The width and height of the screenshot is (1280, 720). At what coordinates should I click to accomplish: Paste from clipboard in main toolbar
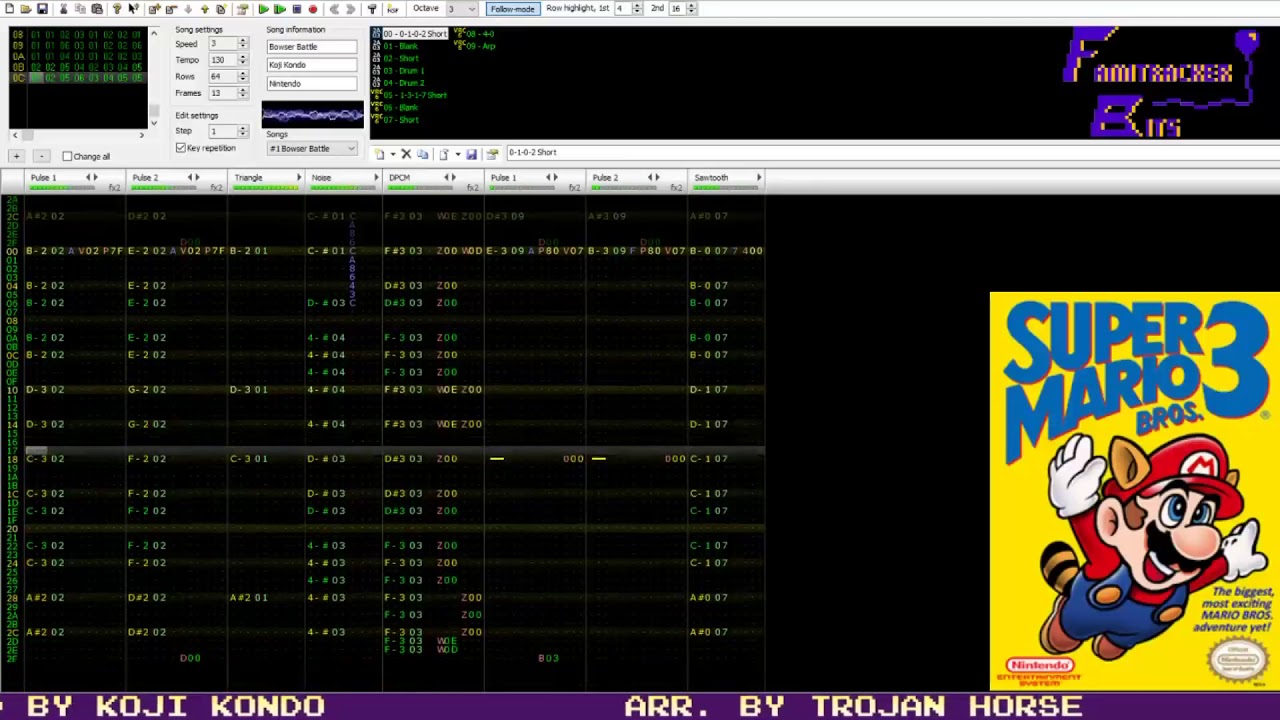tap(97, 9)
